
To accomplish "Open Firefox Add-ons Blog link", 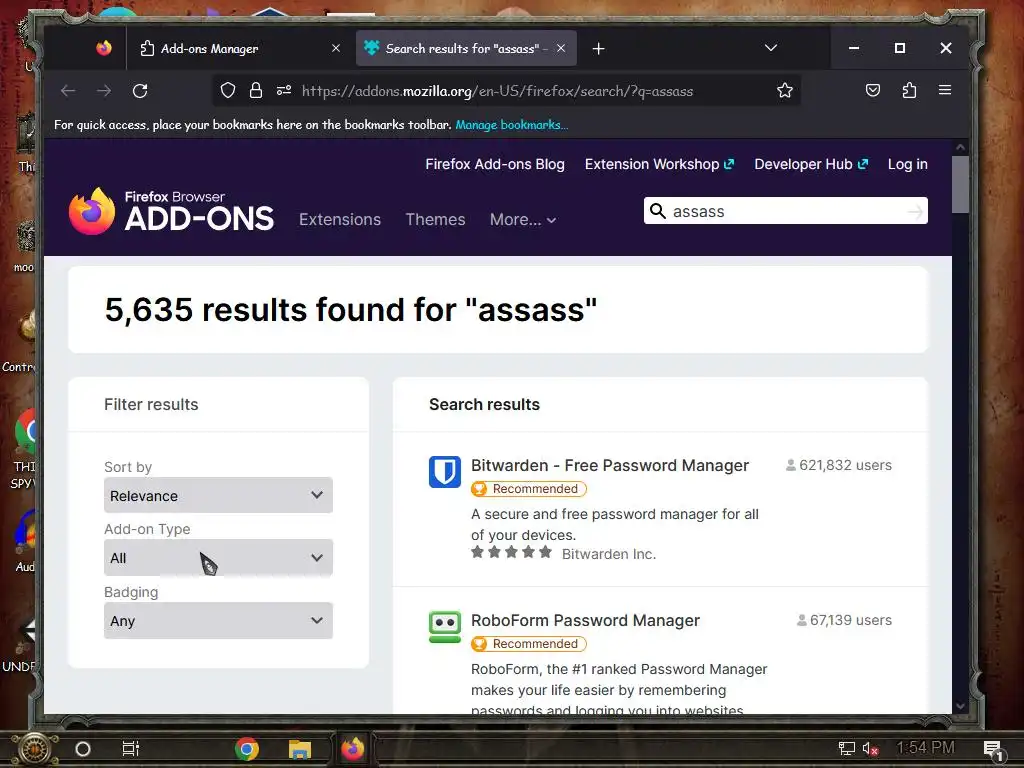I will click(495, 165).
